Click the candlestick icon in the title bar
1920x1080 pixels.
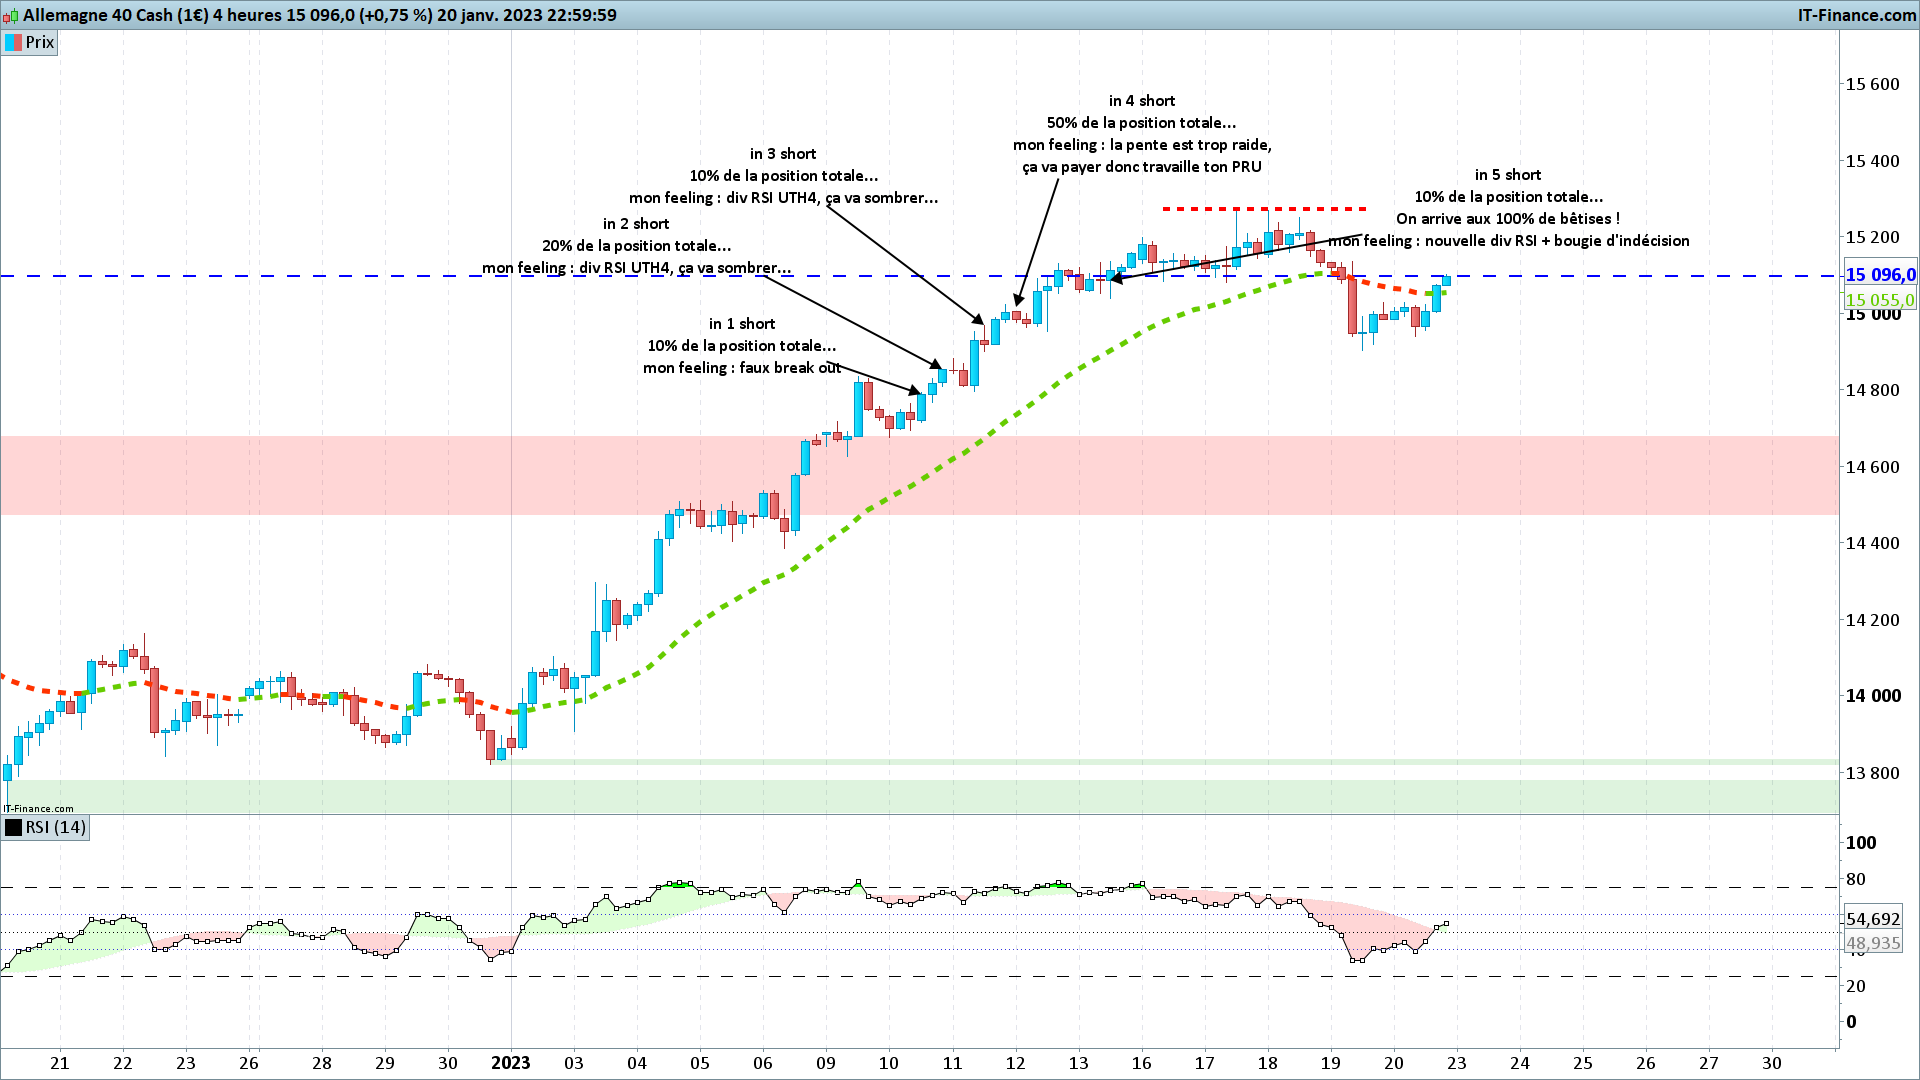tap(11, 16)
